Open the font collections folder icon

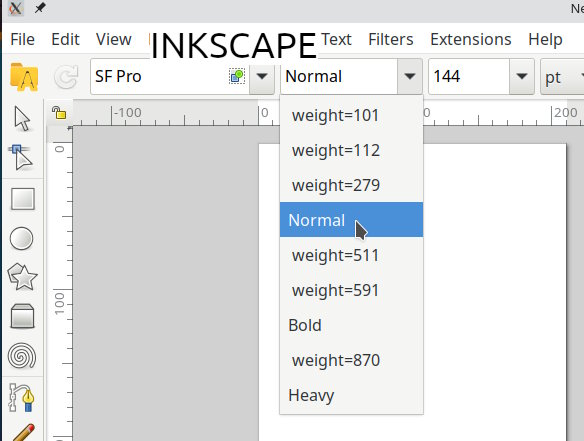[x=24, y=77]
